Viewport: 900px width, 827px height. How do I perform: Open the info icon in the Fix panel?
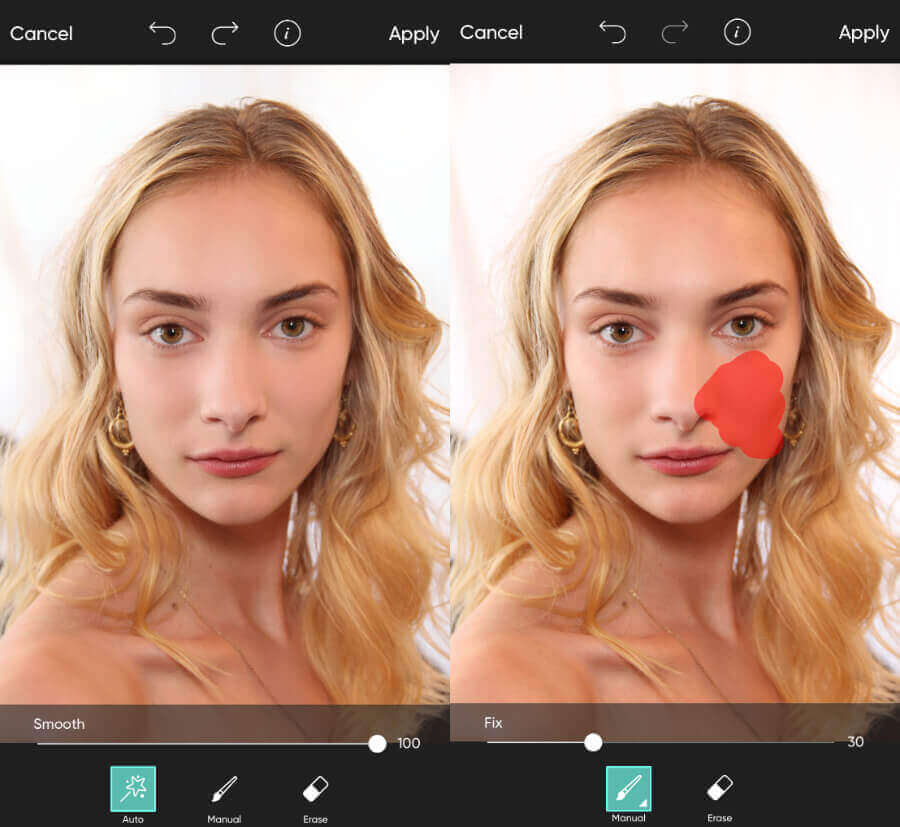736,32
